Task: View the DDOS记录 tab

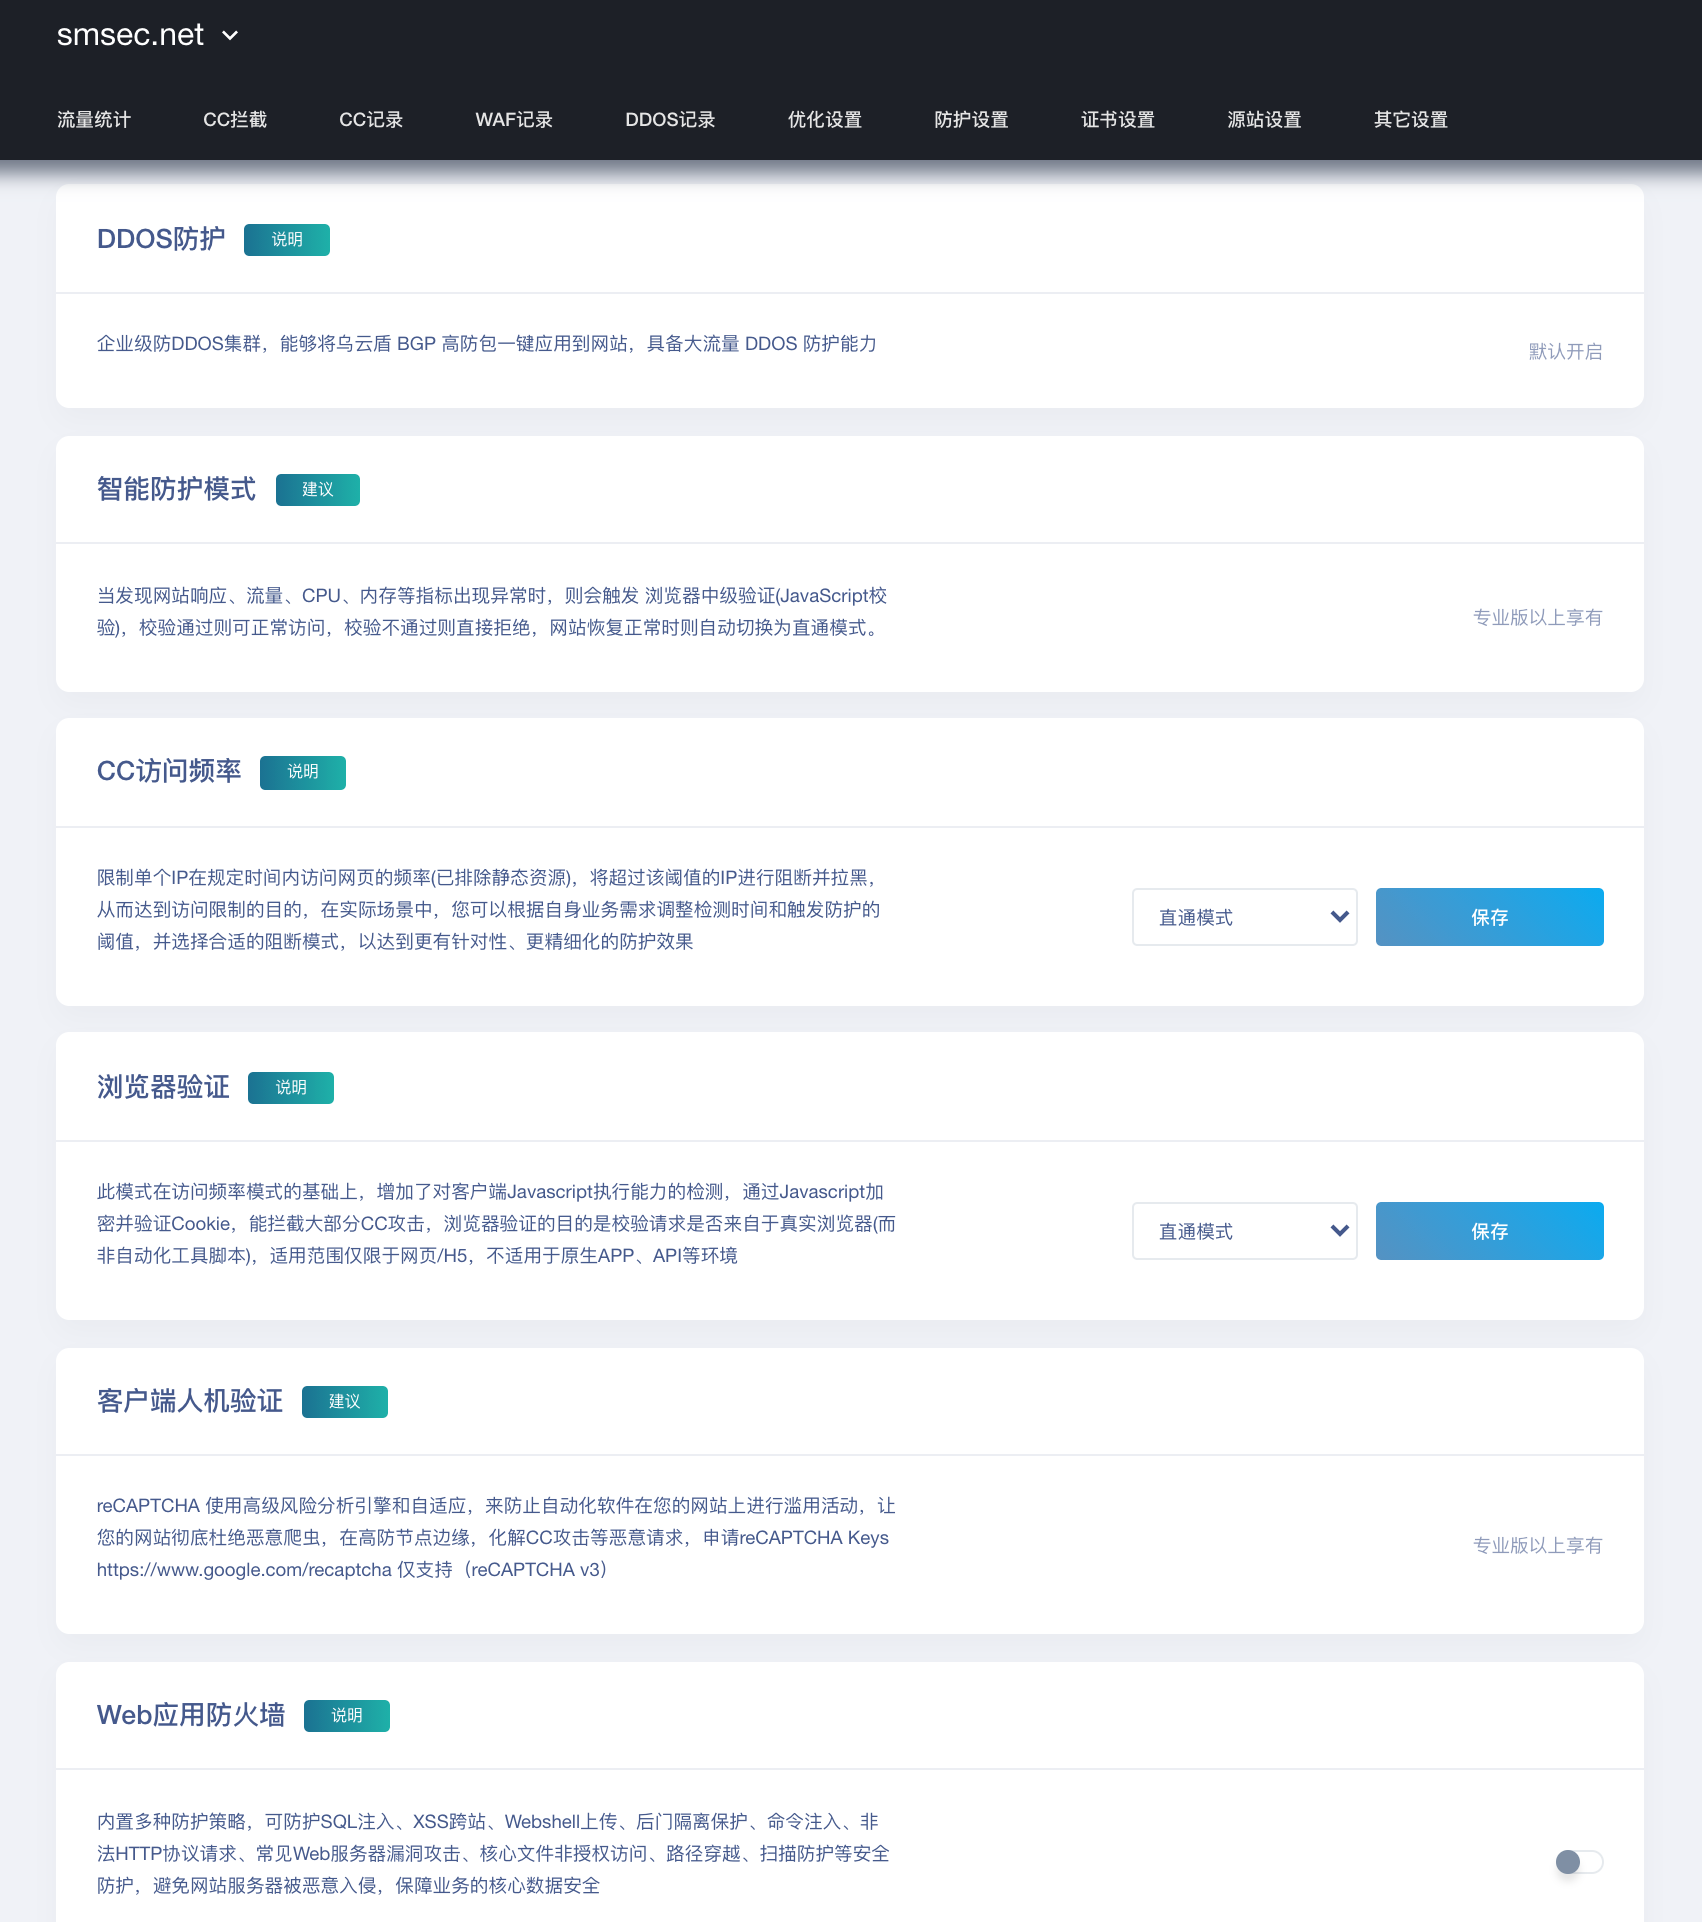Action: (670, 120)
